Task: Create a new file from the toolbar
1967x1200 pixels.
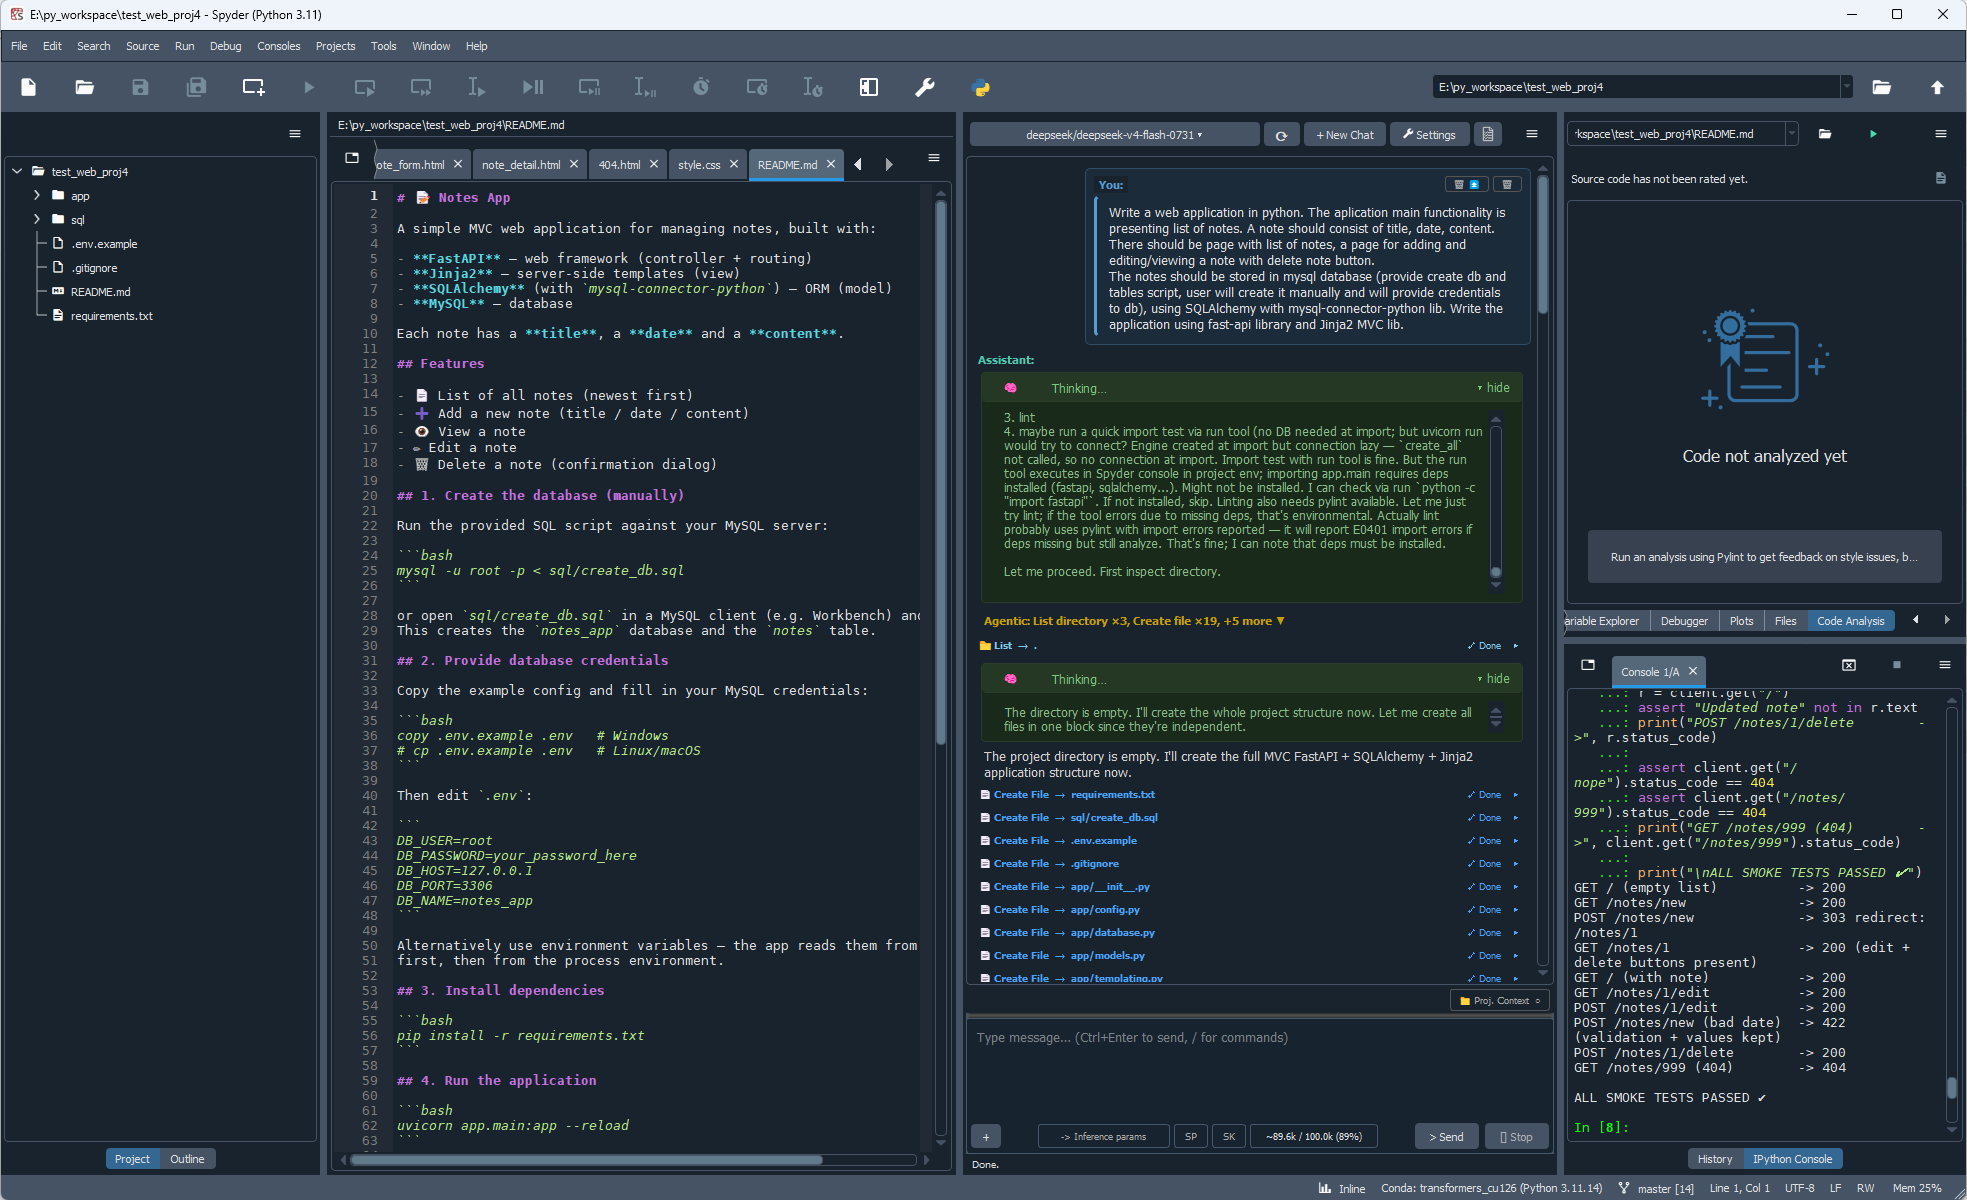Action: click(29, 87)
